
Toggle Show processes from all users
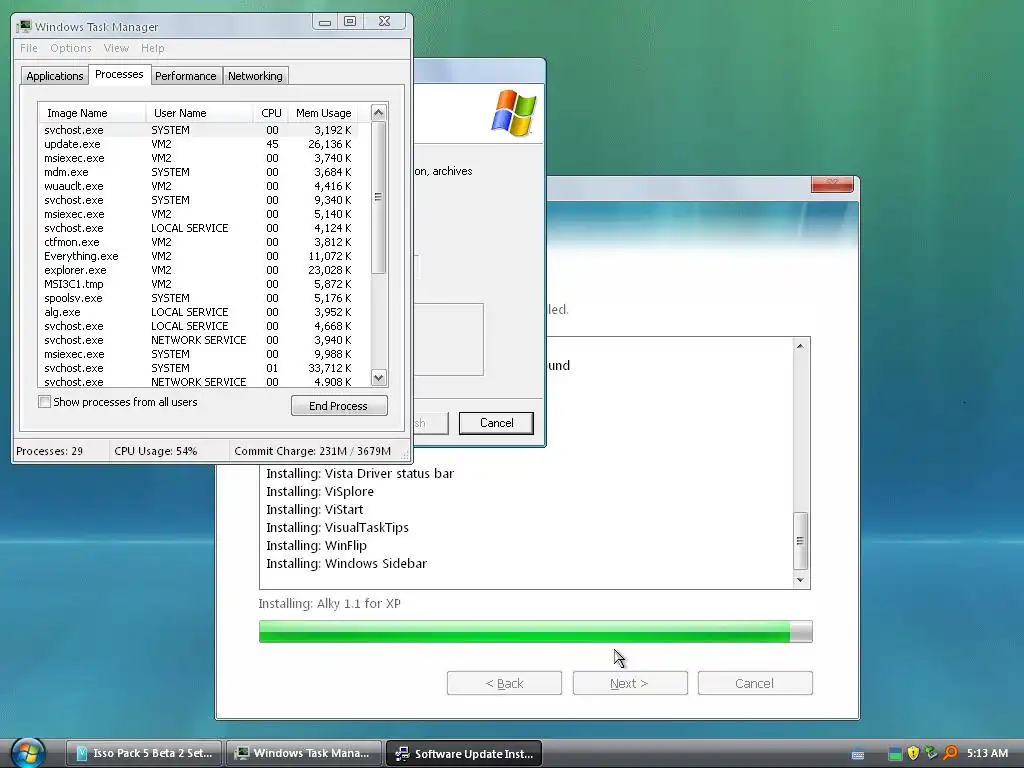(44, 402)
